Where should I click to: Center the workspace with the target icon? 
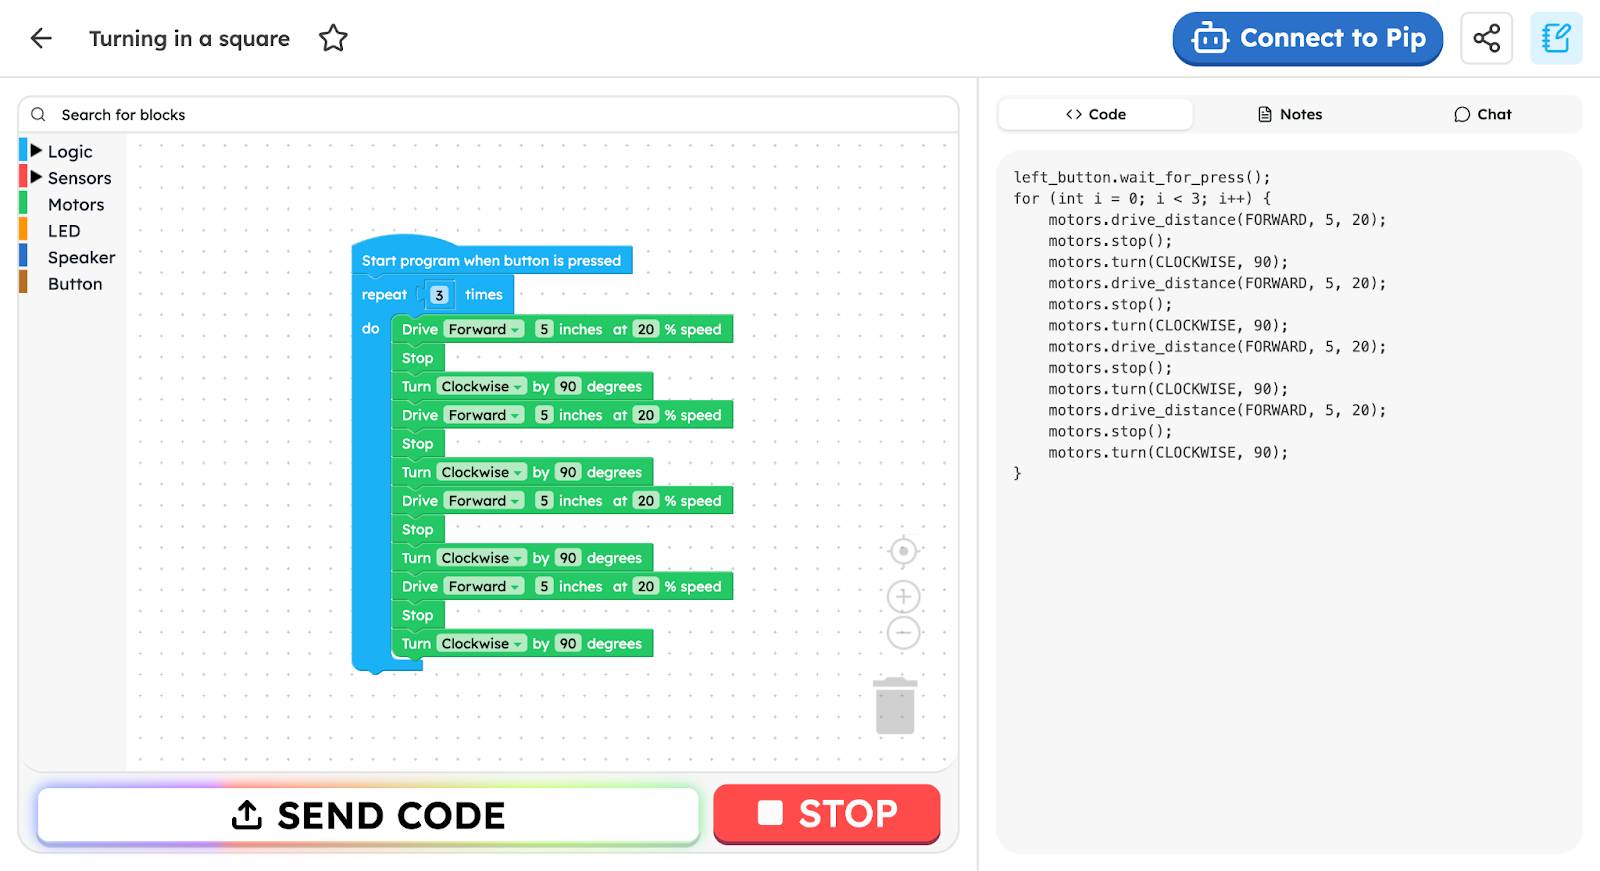[x=903, y=551]
